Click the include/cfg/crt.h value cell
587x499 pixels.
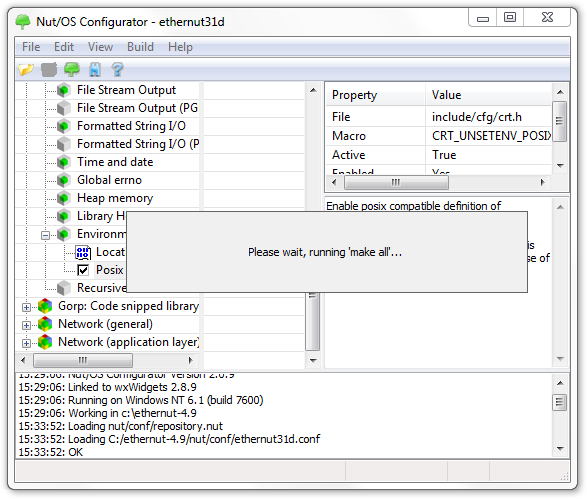coord(477,117)
